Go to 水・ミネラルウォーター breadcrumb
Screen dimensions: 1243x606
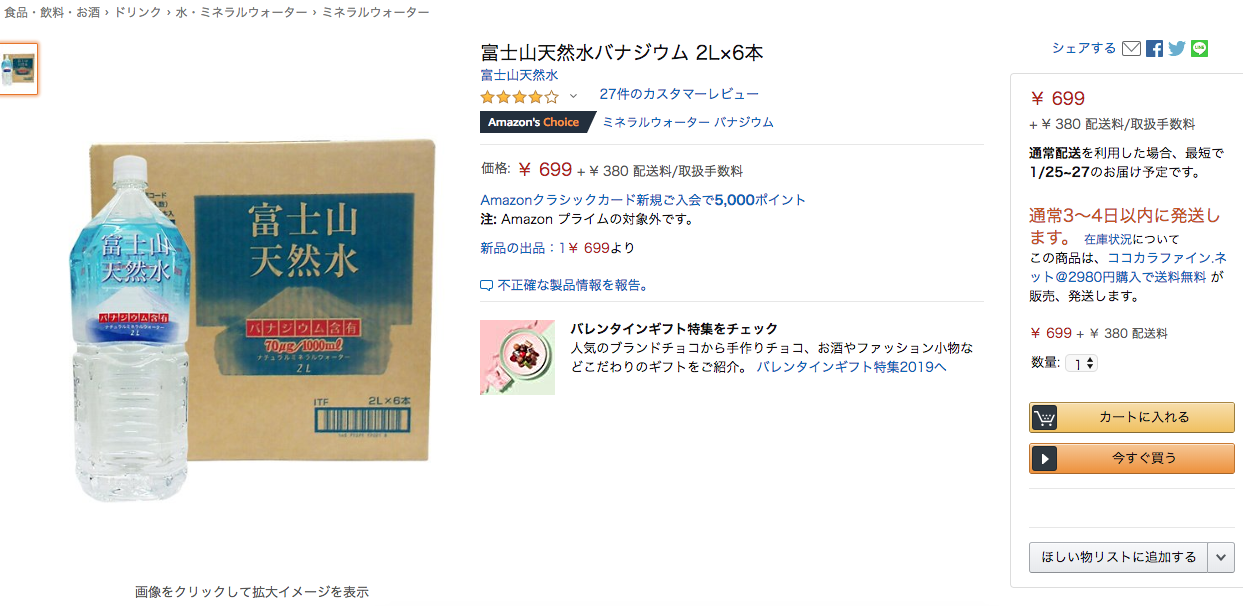coord(240,12)
